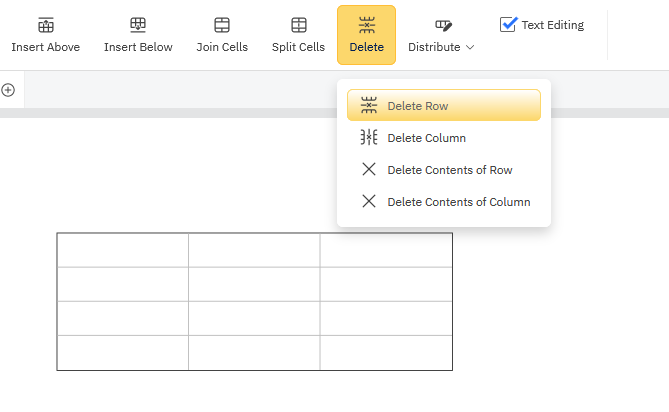Select the bottom-right table cell
Image resolution: width=669 pixels, height=412 pixels.
[x=386, y=353]
